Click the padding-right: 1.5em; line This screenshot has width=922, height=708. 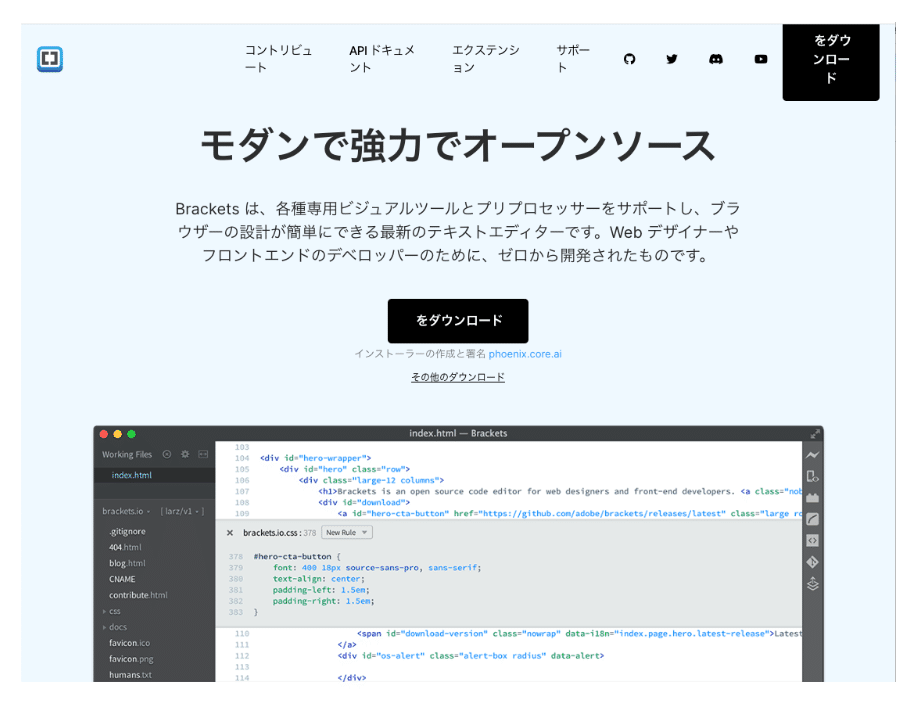323,601
